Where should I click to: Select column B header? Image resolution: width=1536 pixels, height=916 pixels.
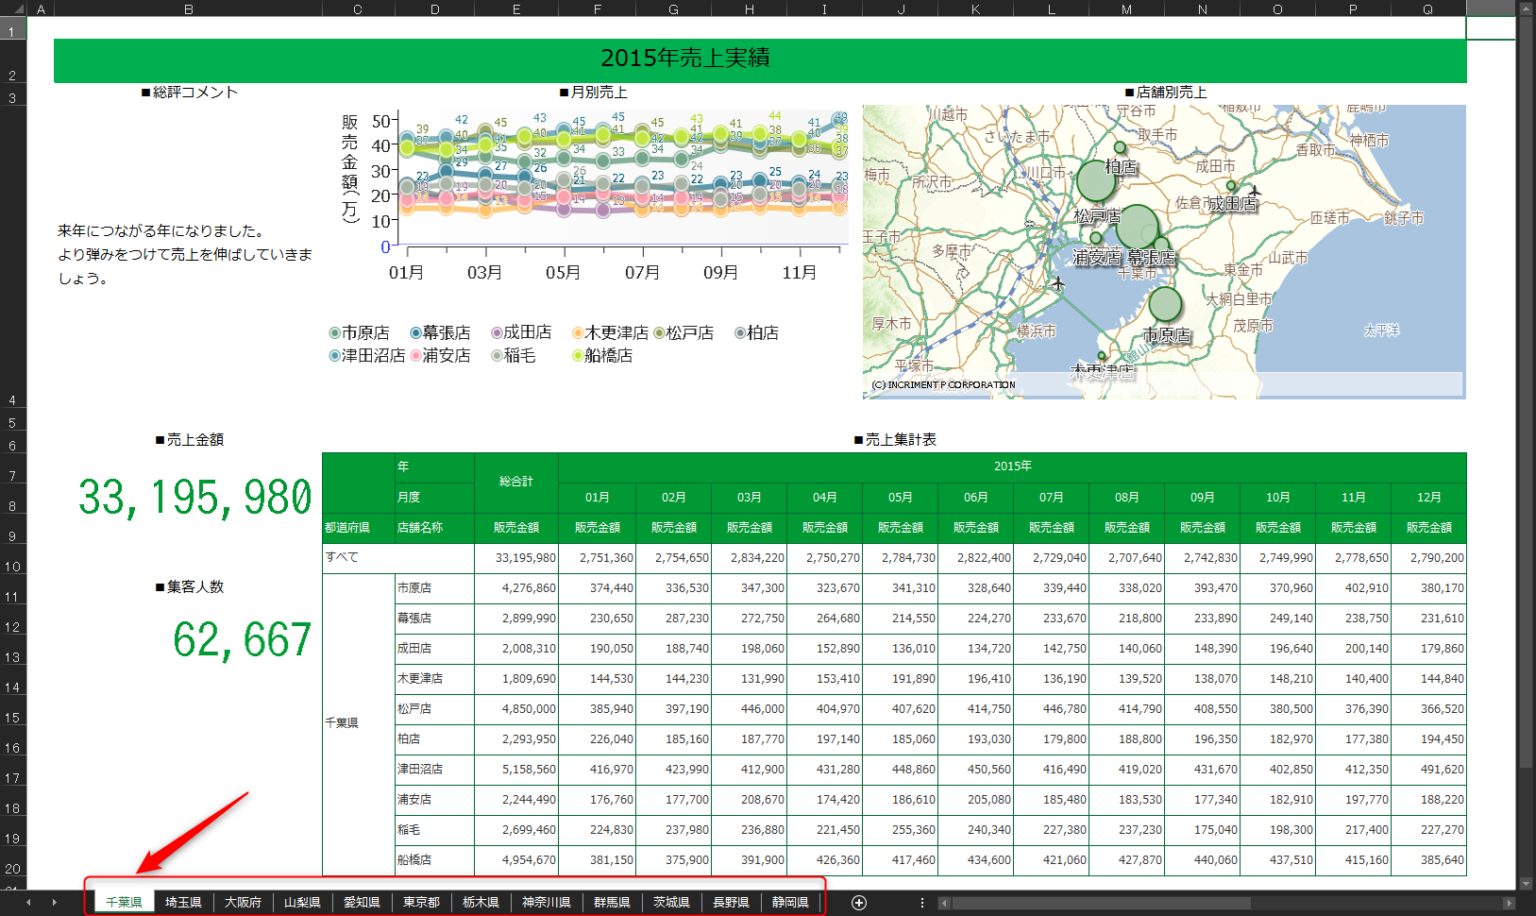(188, 9)
